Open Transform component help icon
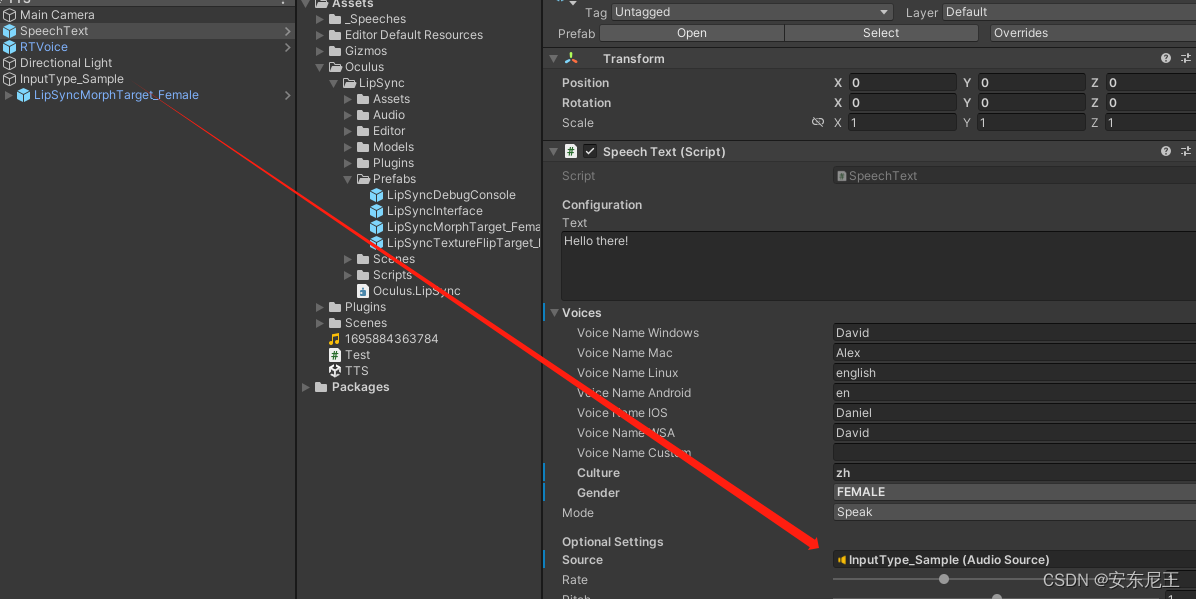This screenshot has width=1196, height=599. pos(1165,58)
